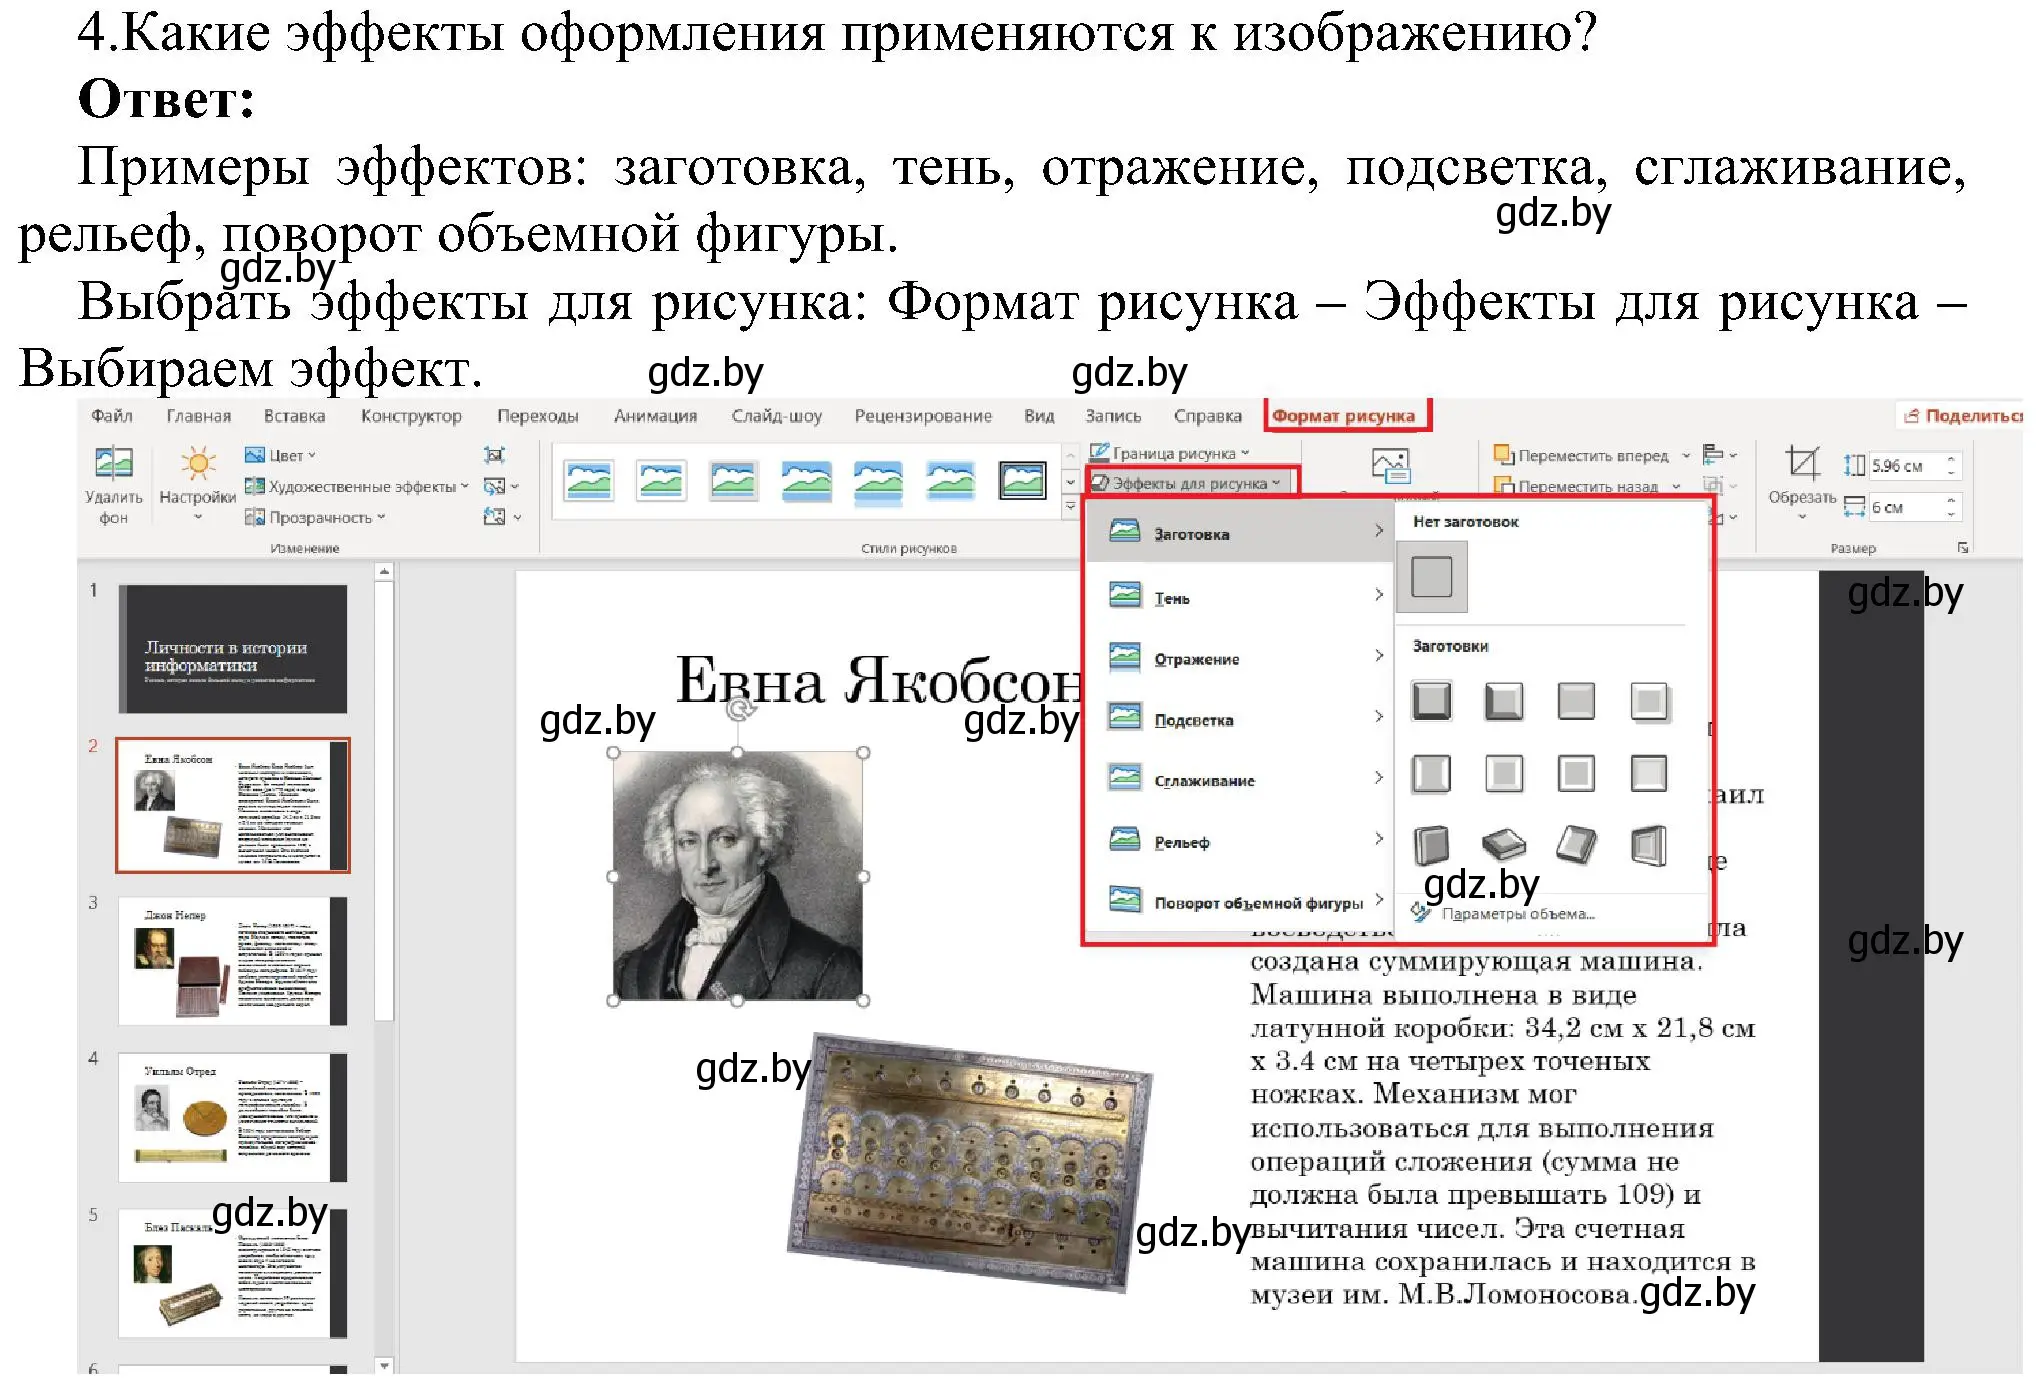2036x1389 pixels.
Task: Click the Удалить фон (Remove Background) icon
Action: [x=113, y=464]
